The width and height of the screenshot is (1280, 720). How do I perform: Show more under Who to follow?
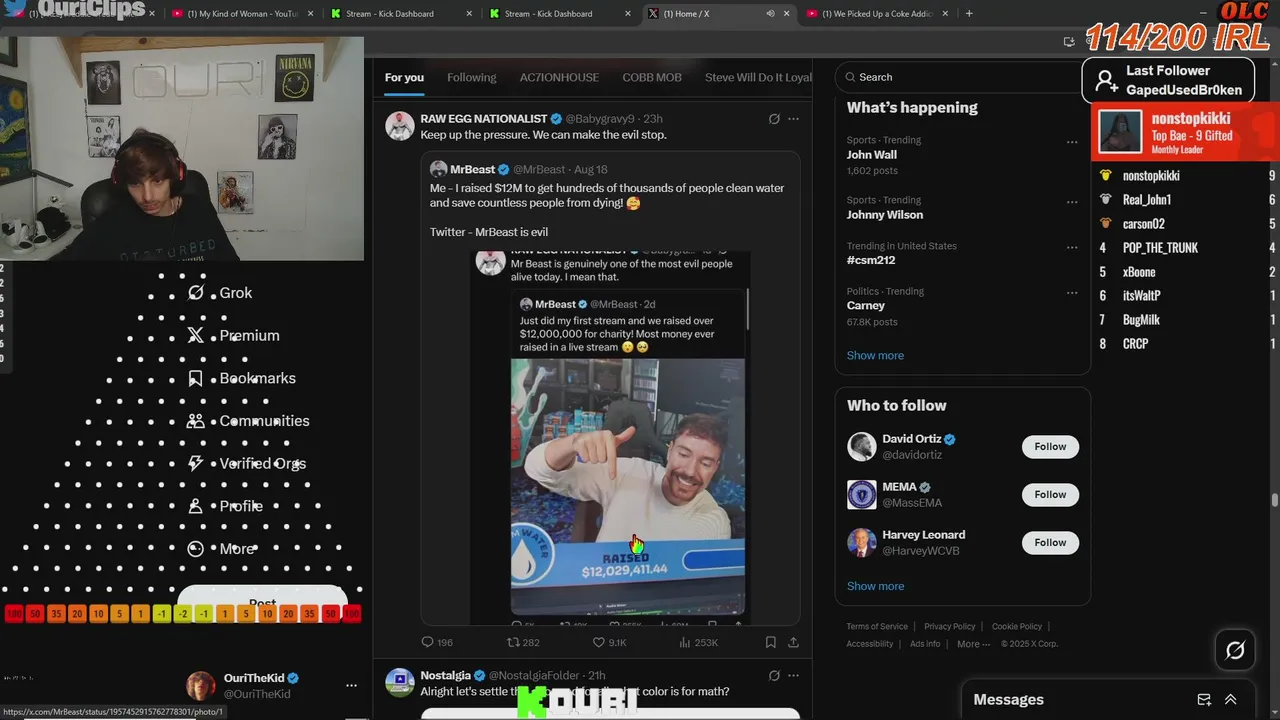pos(875,586)
